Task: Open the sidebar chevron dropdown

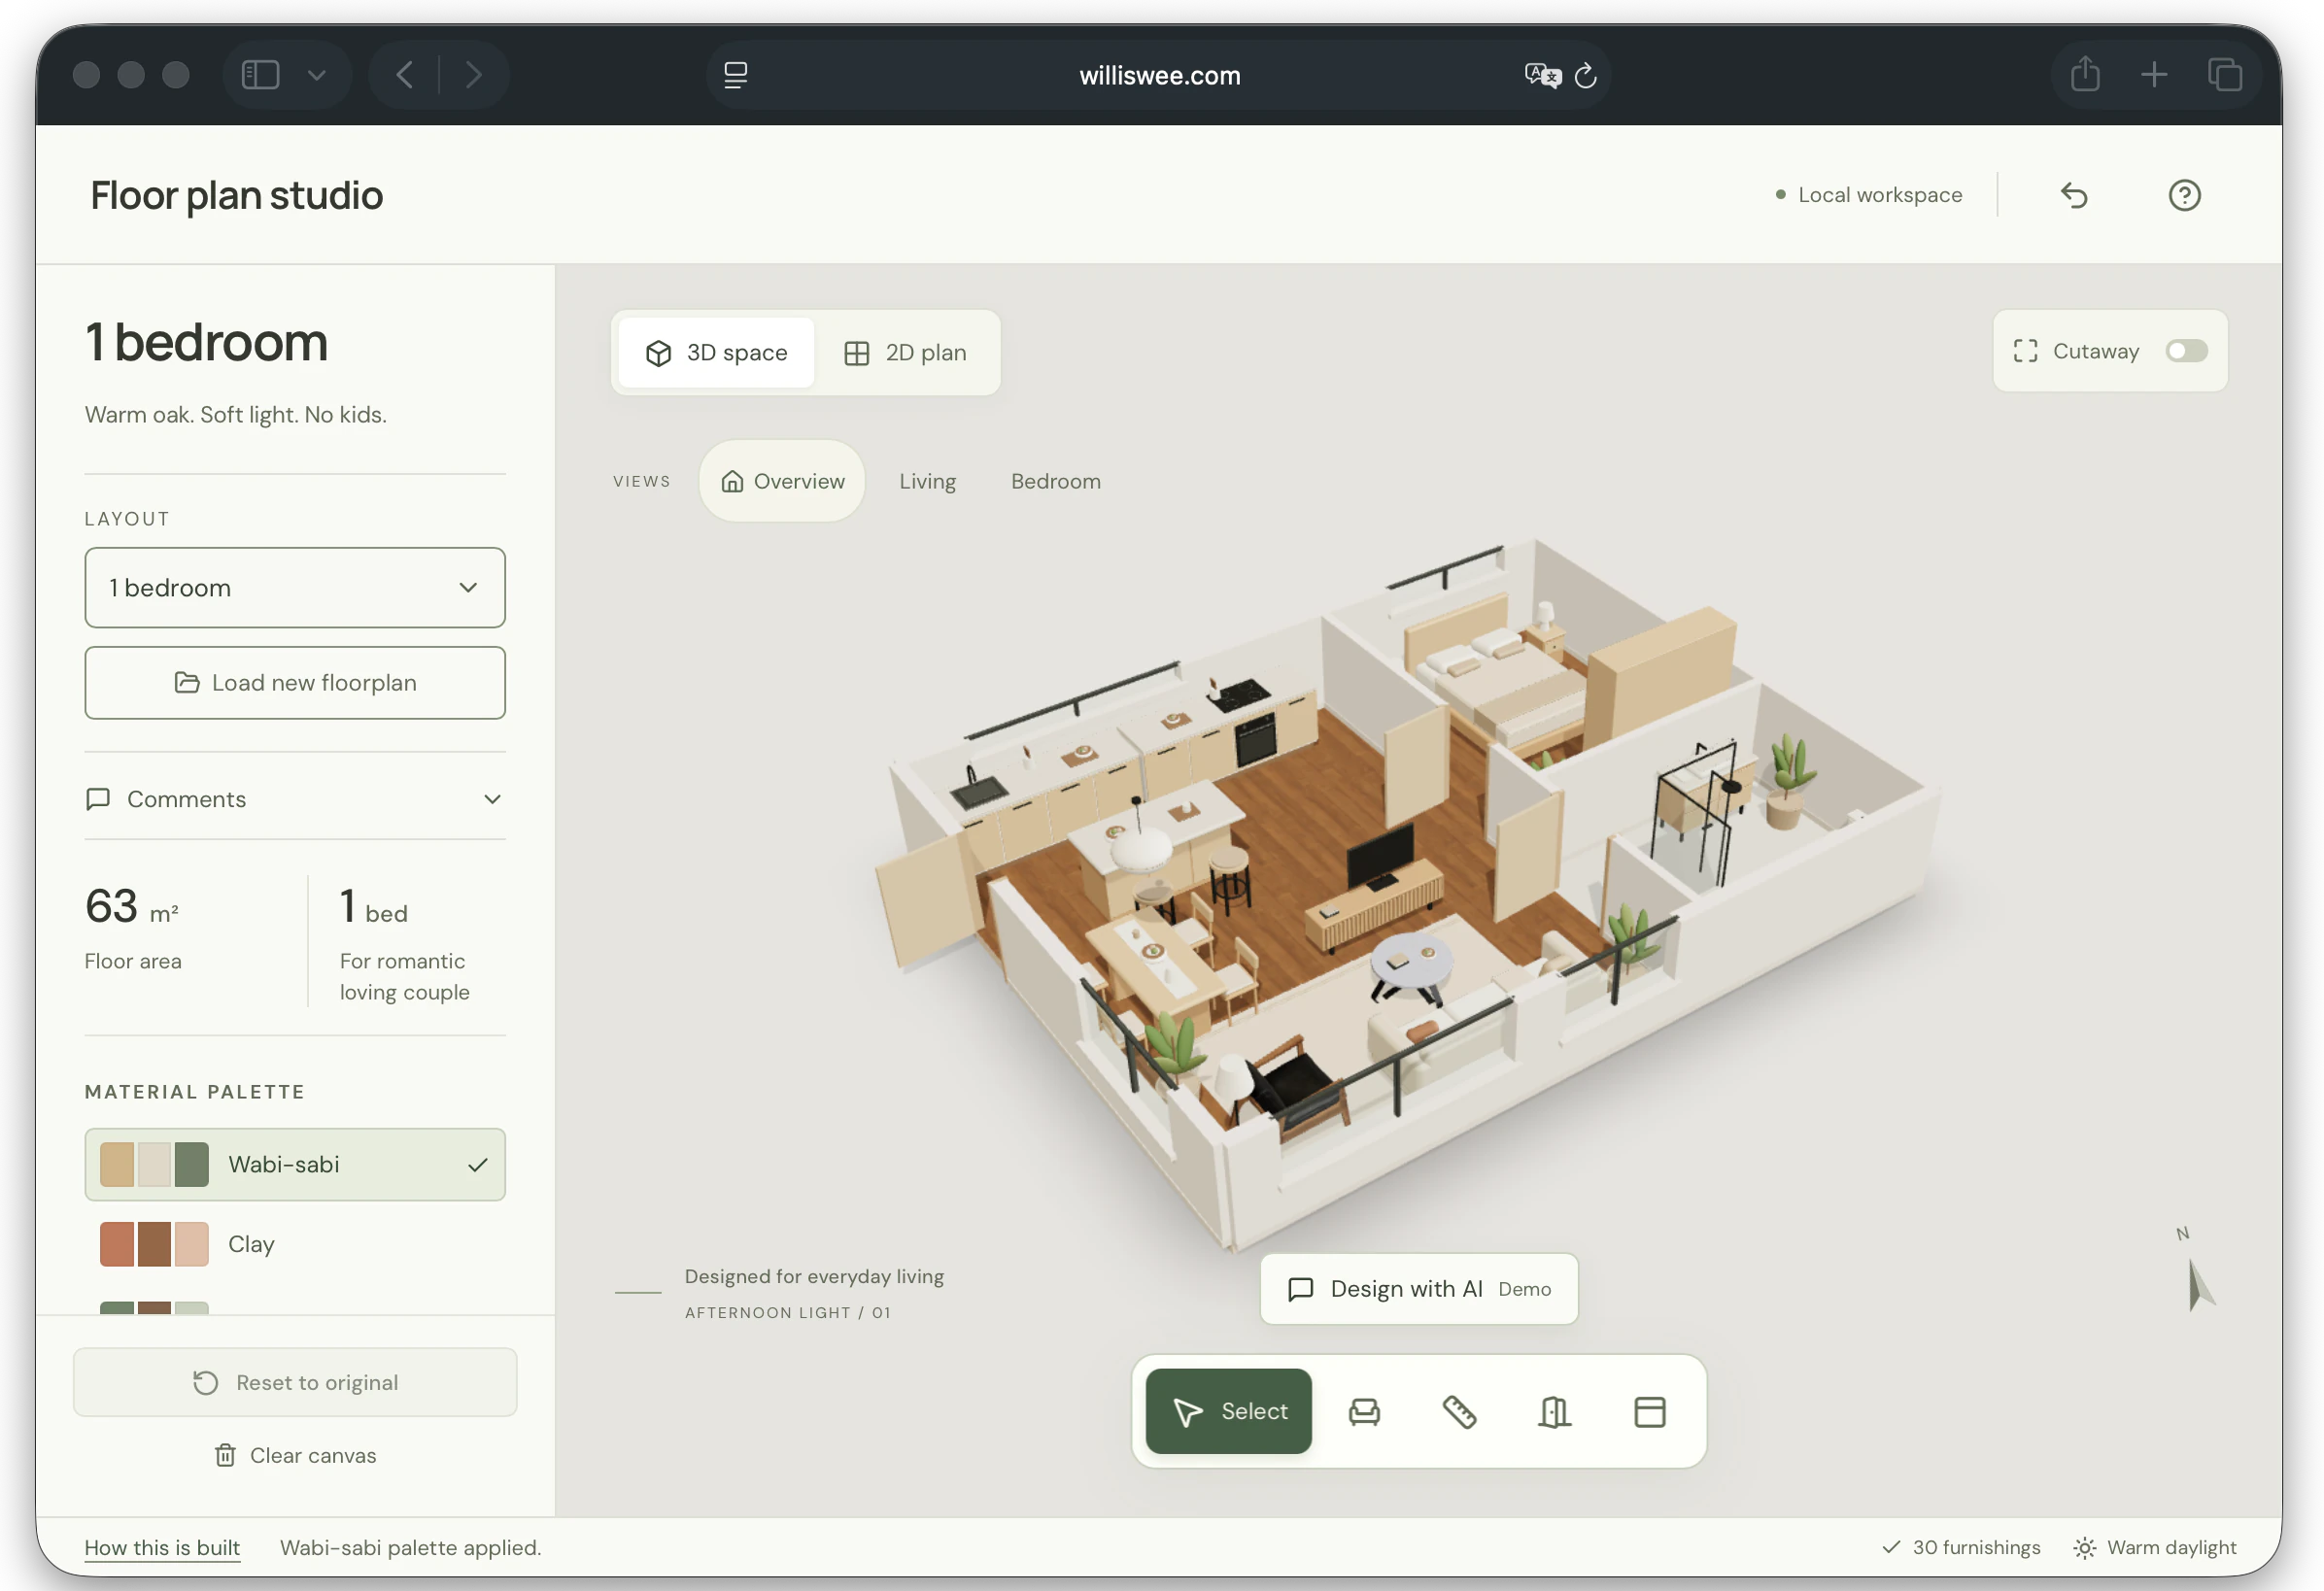Action: [x=316, y=75]
